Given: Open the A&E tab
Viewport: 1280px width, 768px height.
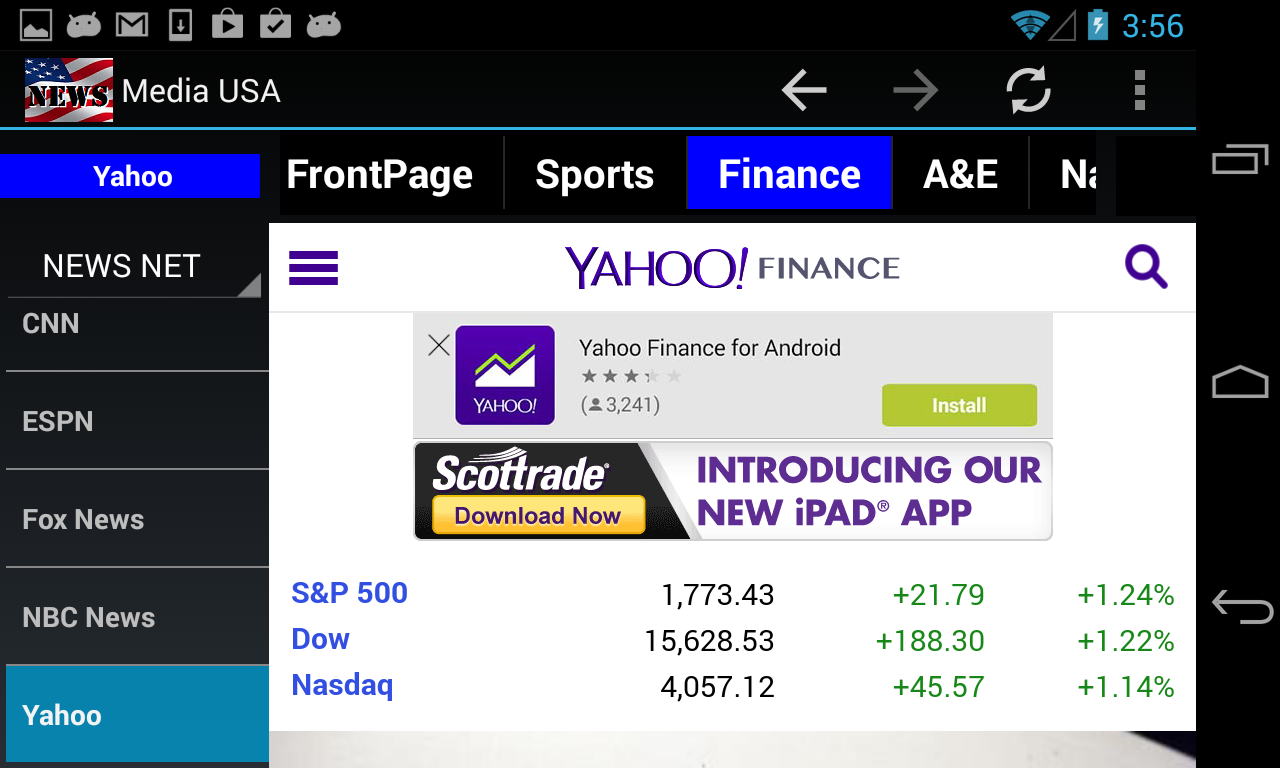Looking at the screenshot, I should click(x=960, y=175).
